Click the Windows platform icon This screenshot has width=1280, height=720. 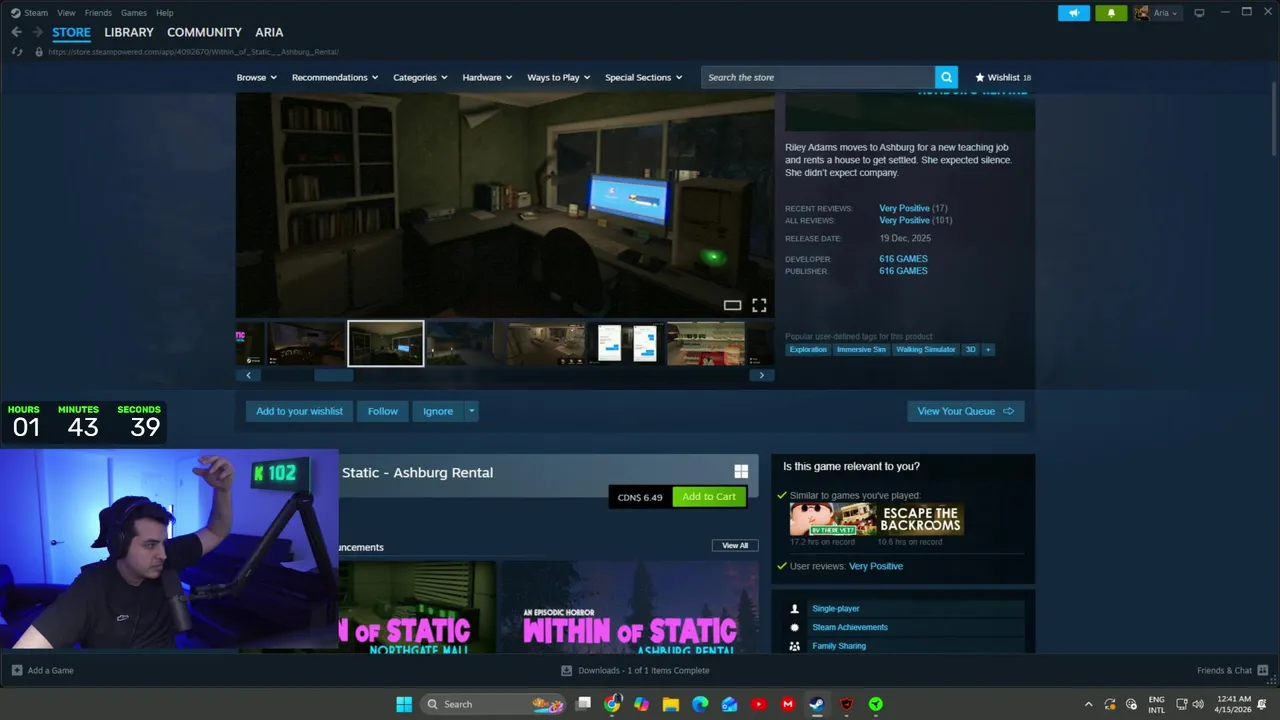click(x=741, y=471)
